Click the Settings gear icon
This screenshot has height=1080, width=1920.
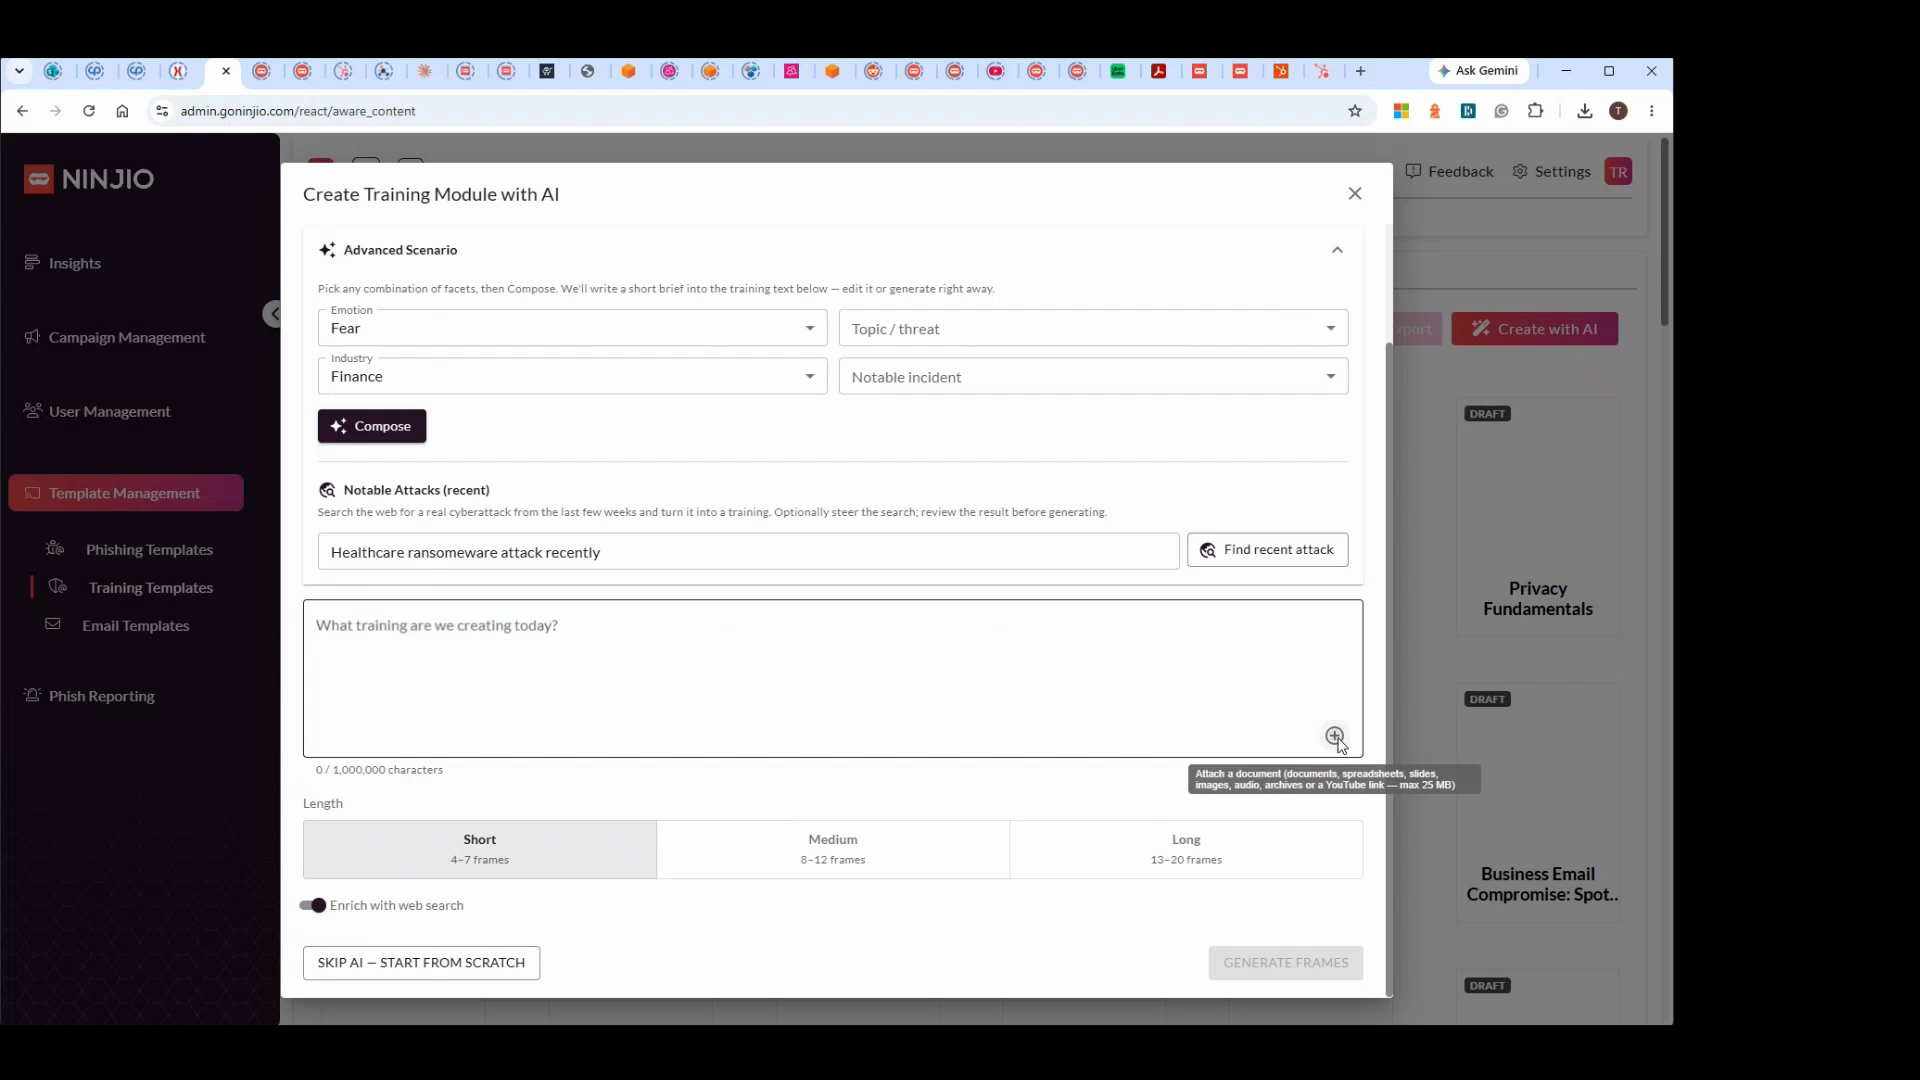1520,171
